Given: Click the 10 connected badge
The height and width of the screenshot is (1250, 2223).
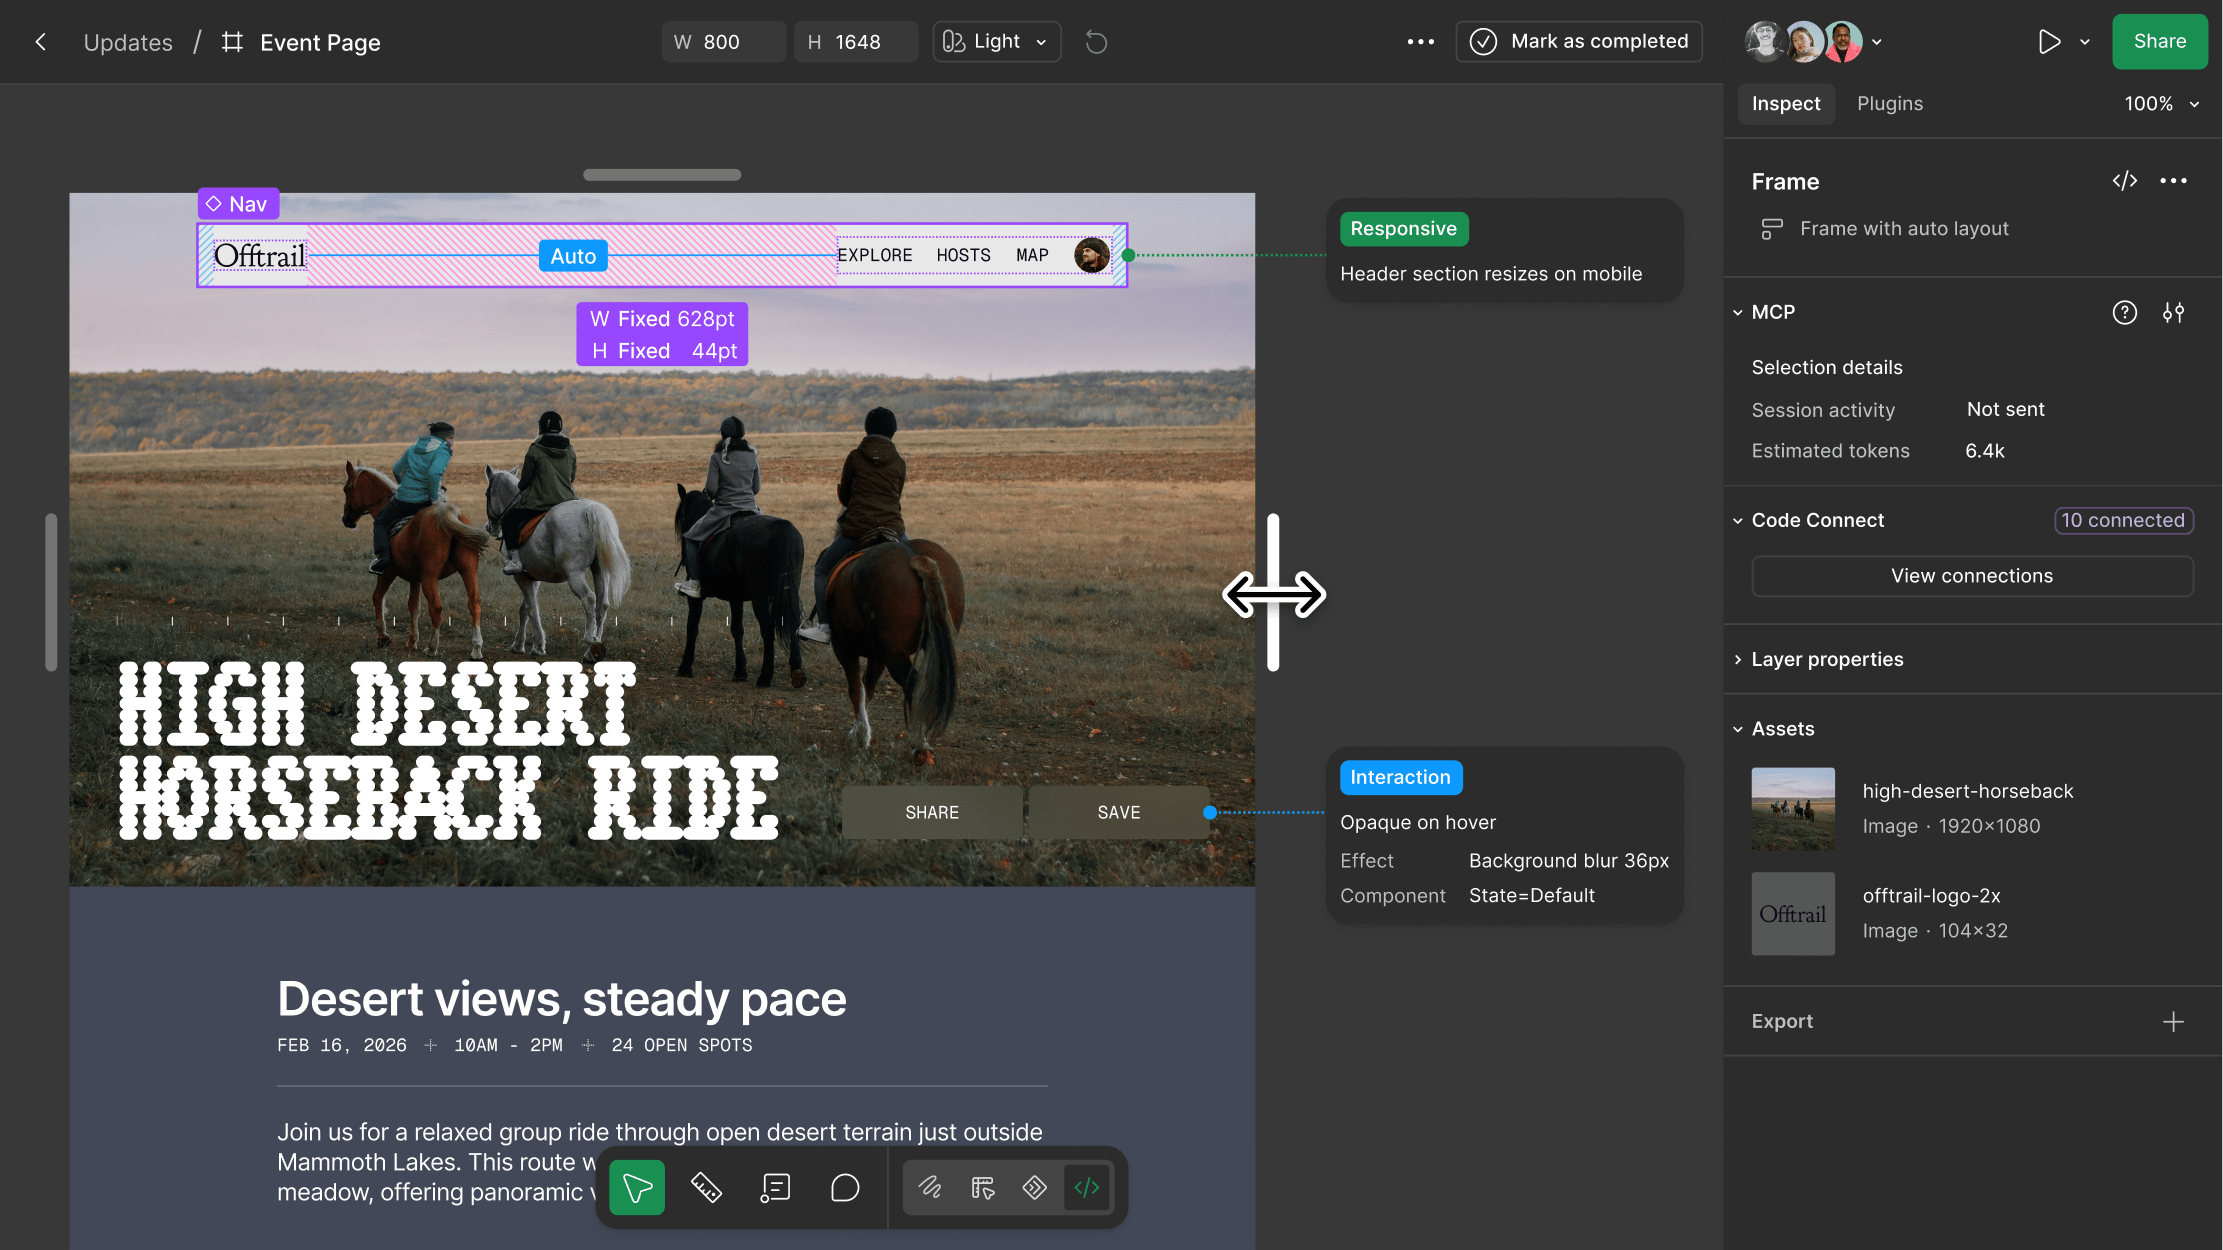Looking at the screenshot, I should coord(2124,521).
